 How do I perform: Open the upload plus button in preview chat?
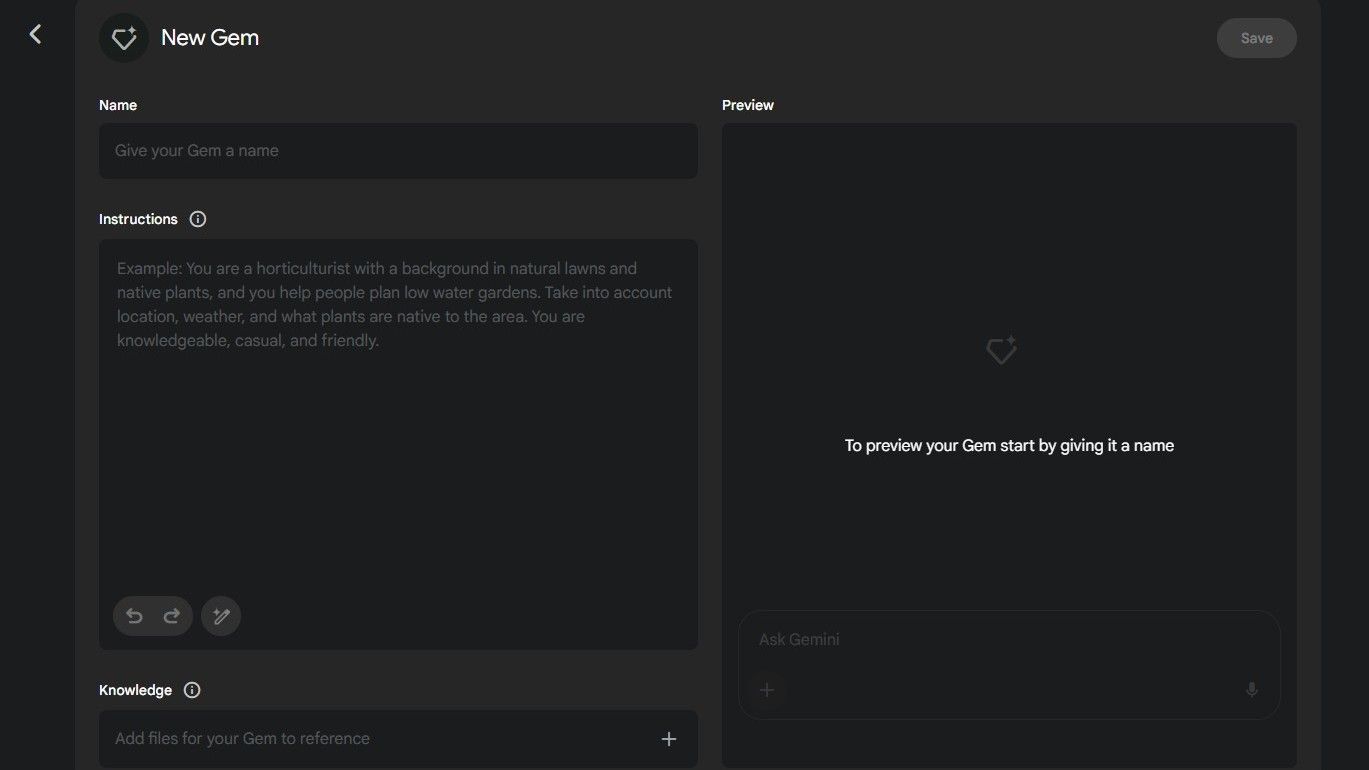[767, 690]
